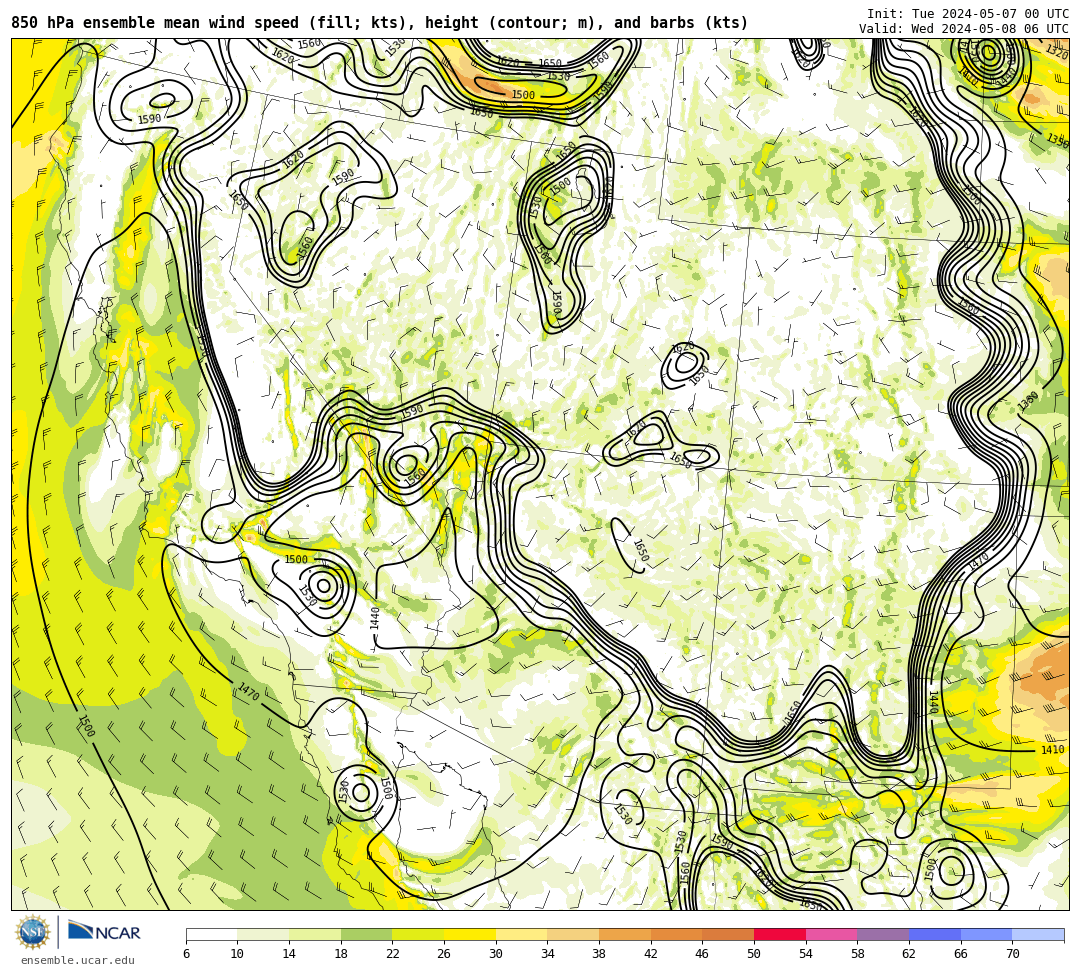1080x973 pixels.
Task: Click the colorbar tick label 46
Action: (702, 954)
